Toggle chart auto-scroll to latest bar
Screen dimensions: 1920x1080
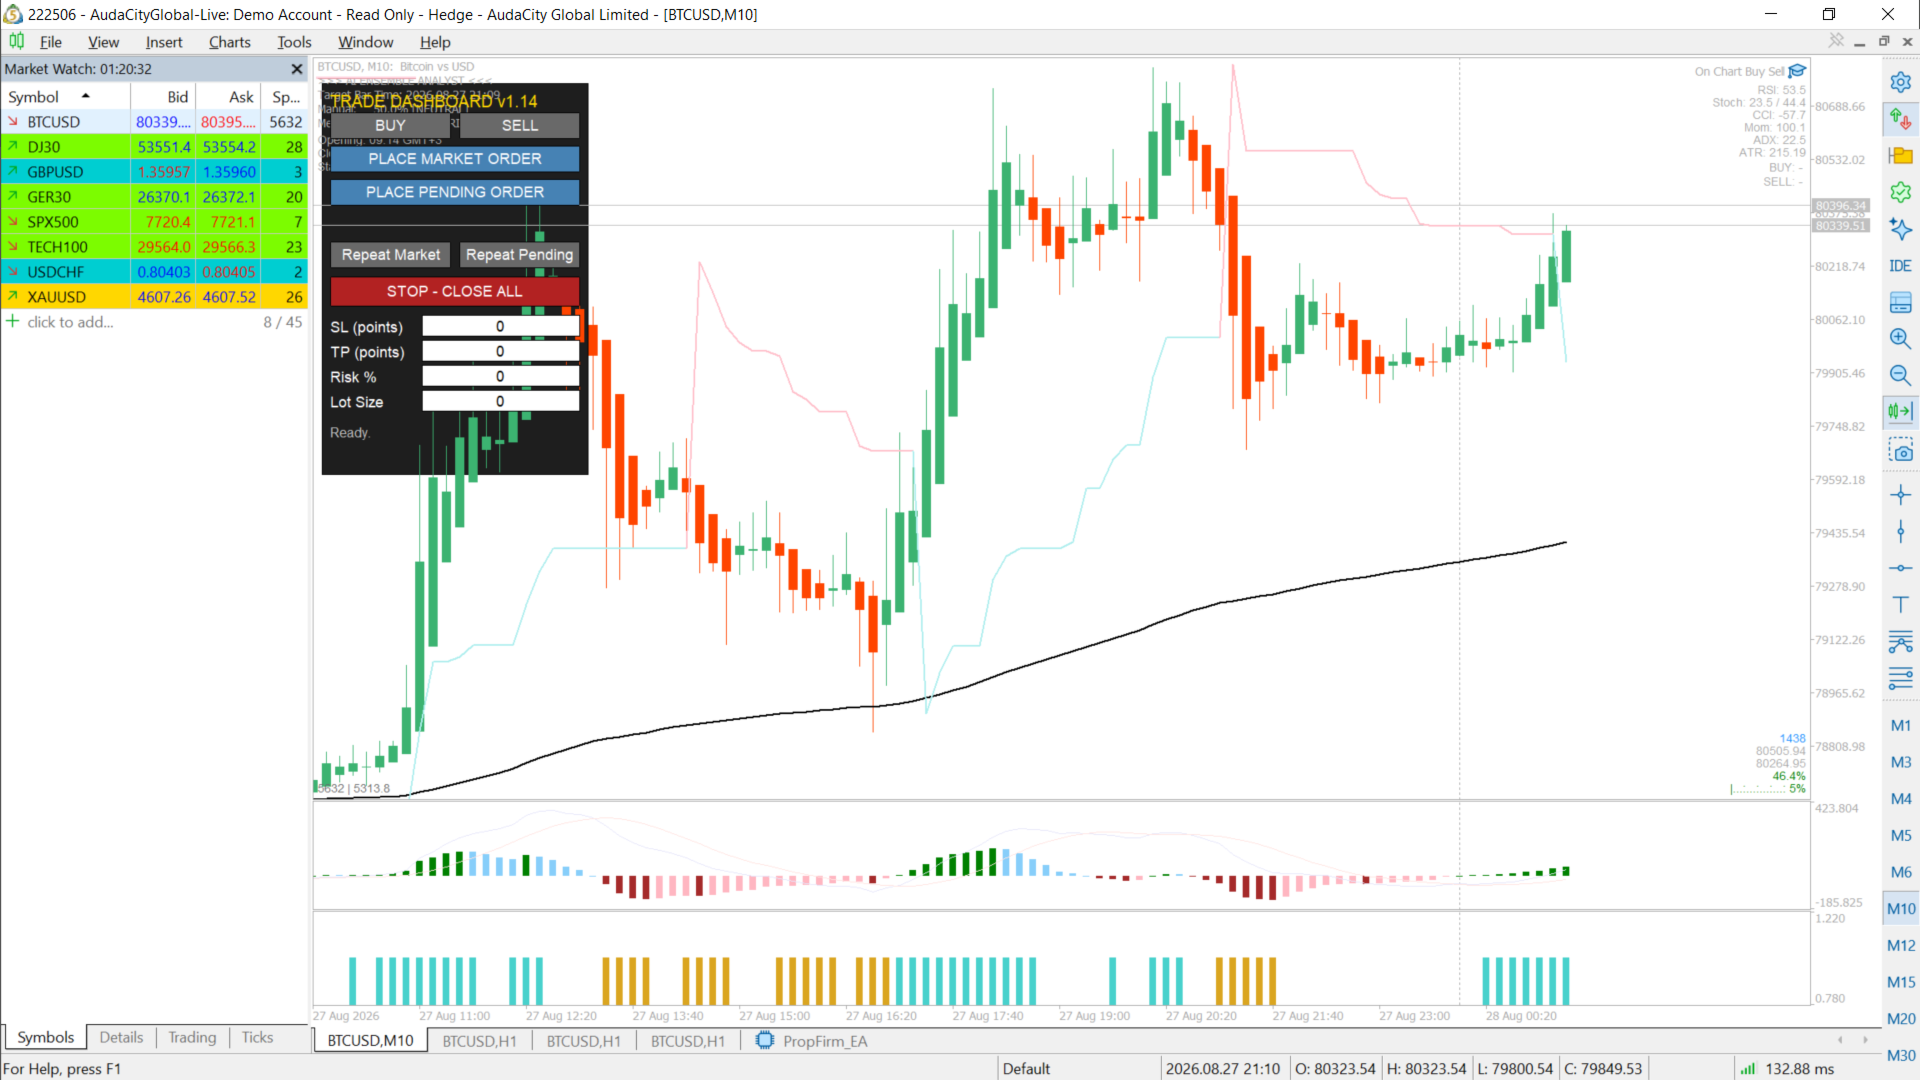[x=1900, y=411]
